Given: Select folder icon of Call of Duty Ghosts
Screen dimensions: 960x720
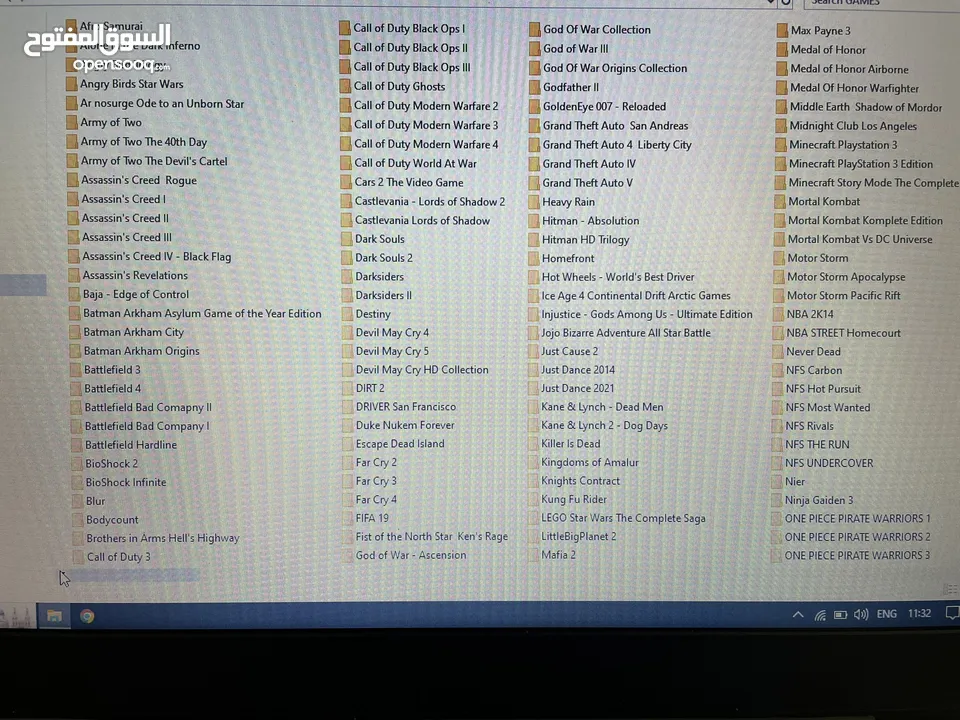Looking at the screenshot, I should click(345, 86).
